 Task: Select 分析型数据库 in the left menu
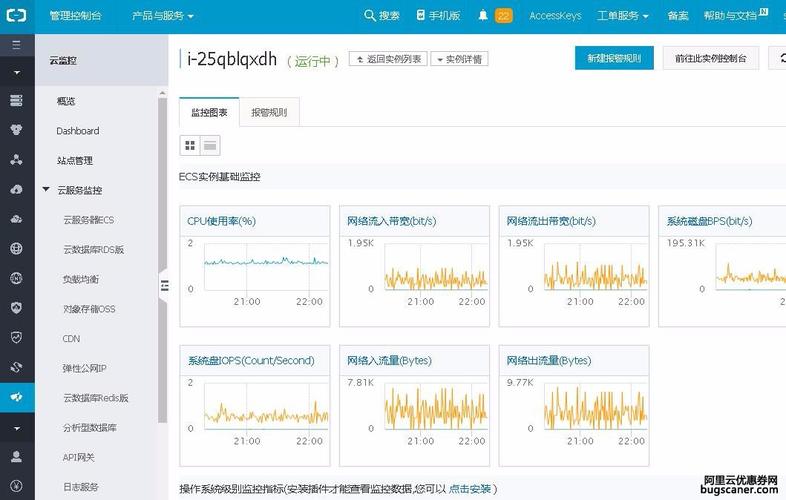[x=90, y=427]
